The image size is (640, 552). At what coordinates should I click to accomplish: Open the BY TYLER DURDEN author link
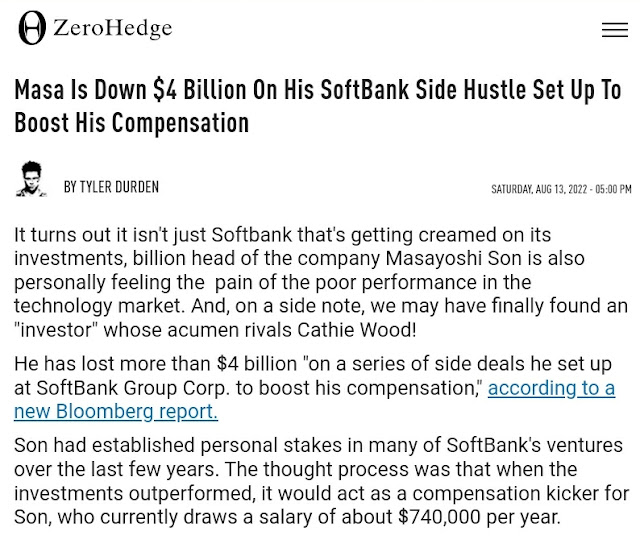pos(111,187)
